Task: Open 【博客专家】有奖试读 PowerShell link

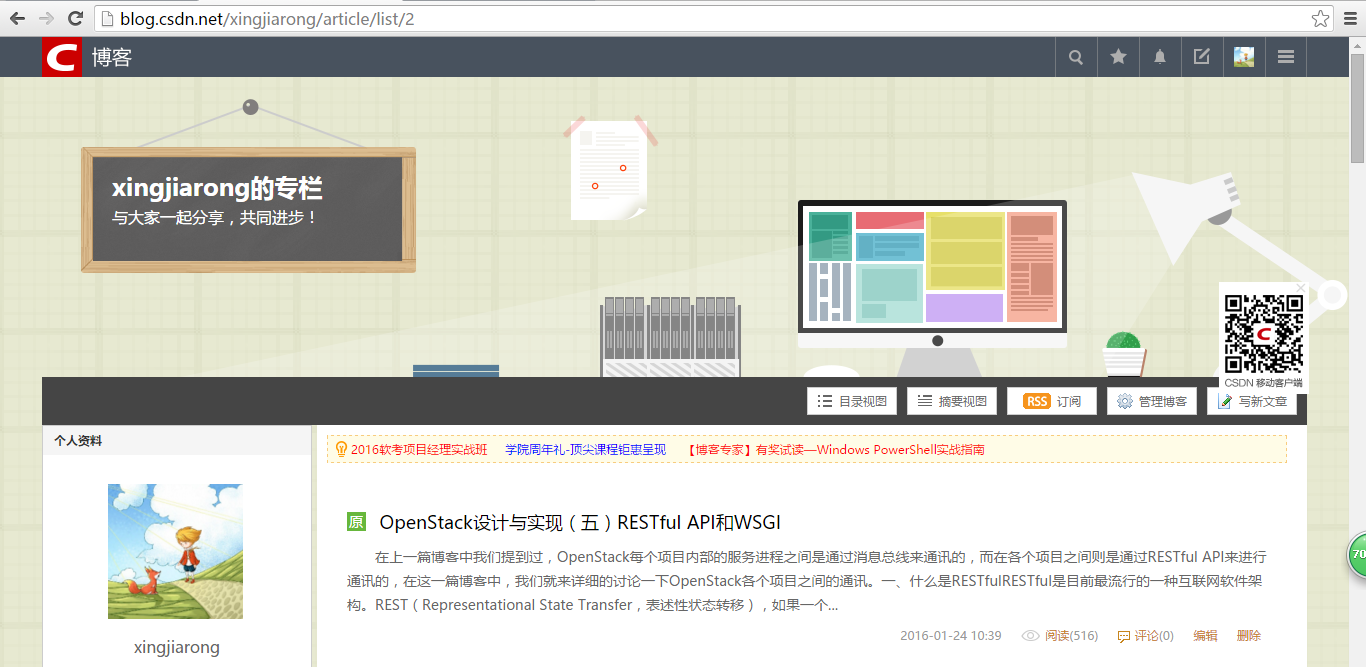Action: pos(835,450)
